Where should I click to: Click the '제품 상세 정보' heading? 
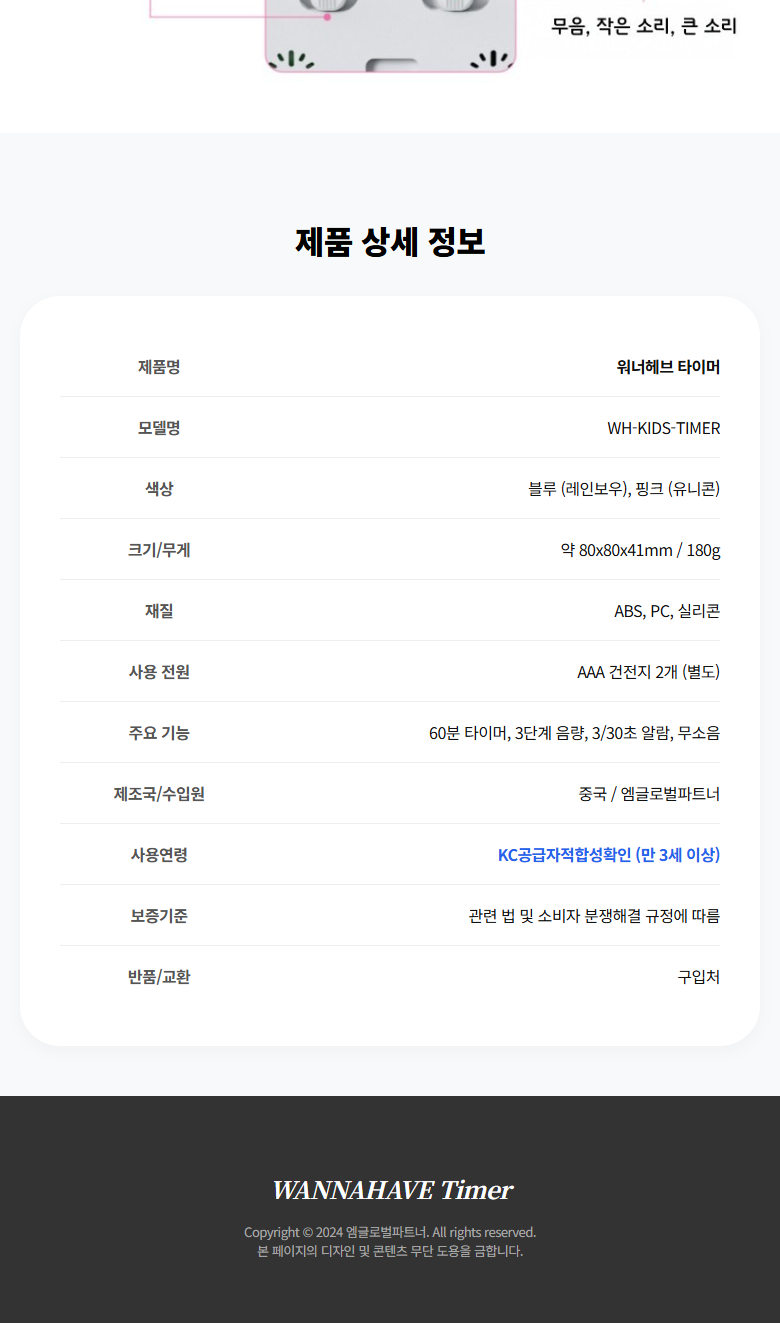390,242
